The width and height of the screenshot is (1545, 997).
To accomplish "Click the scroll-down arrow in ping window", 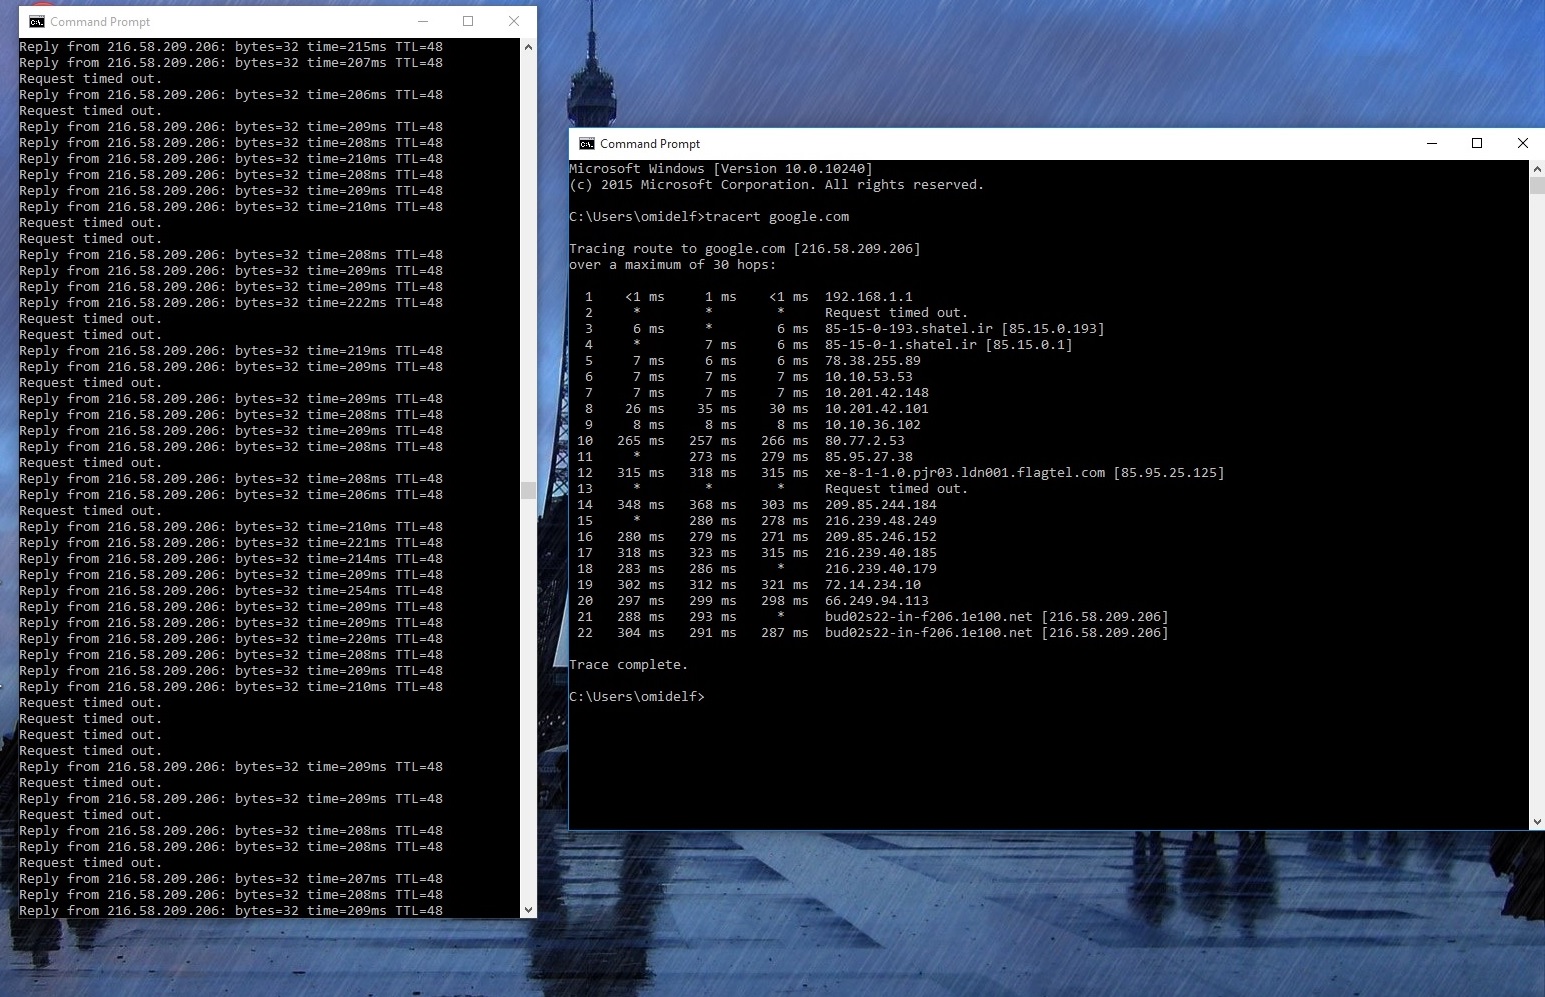I will [x=528, y=909].
